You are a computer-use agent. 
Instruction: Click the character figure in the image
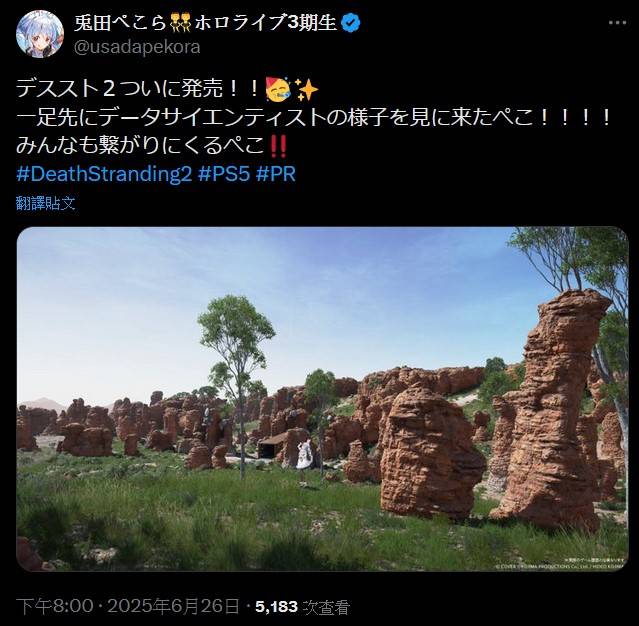coord(304,461)
